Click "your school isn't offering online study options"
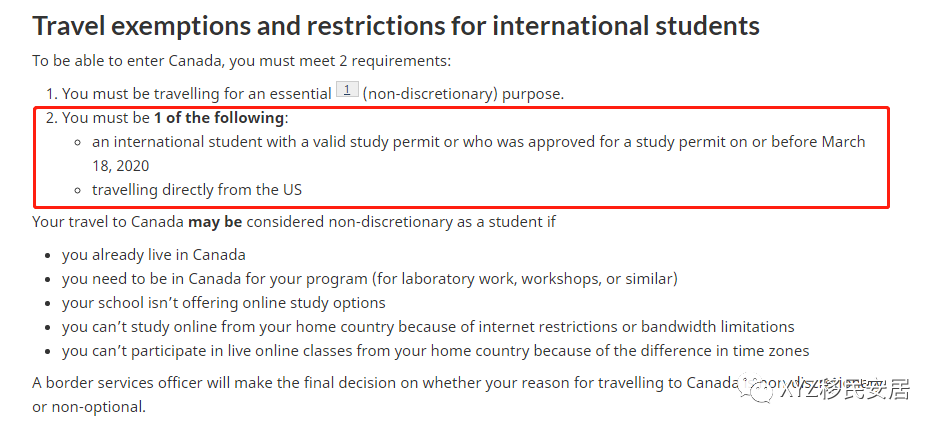Image resolution: width=941 pixels, height=430 pixels. [224, 303]
